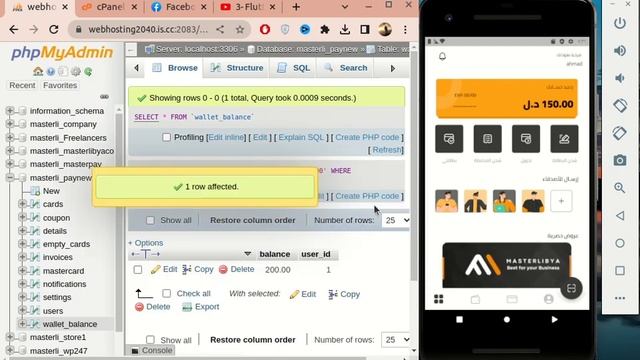This screenshot has width=640, height=360.
Task: Click Export for selected rows
Action: click(x=201, y=307)
